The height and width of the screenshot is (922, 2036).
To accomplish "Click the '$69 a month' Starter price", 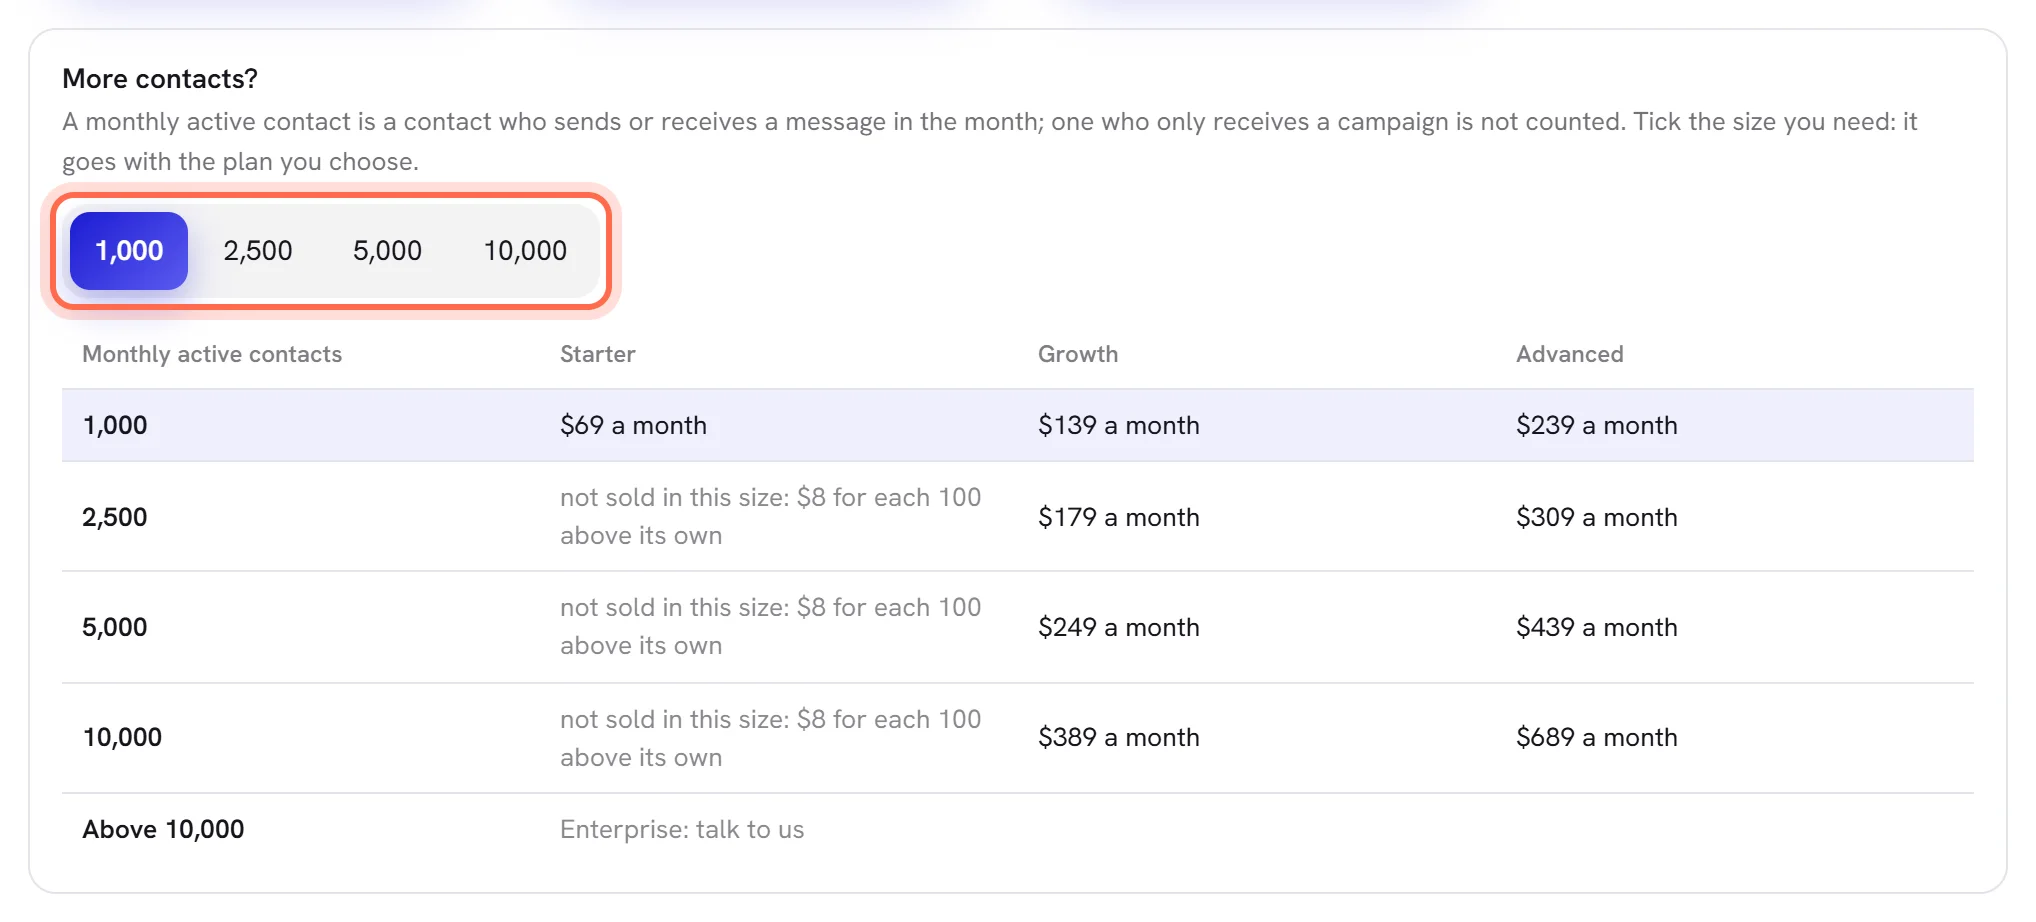I will (633, 425).
